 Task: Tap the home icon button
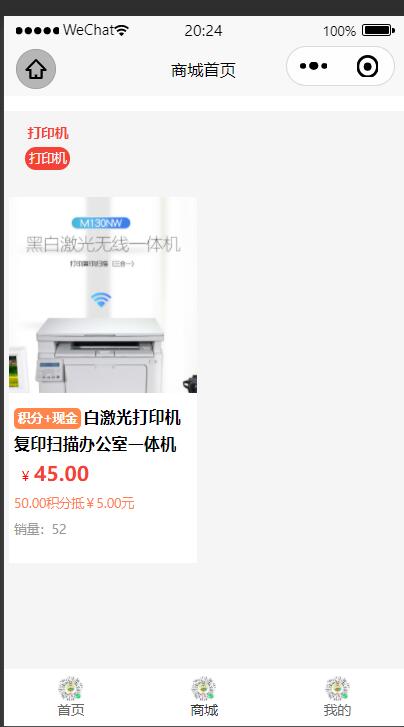pos(36,69)
